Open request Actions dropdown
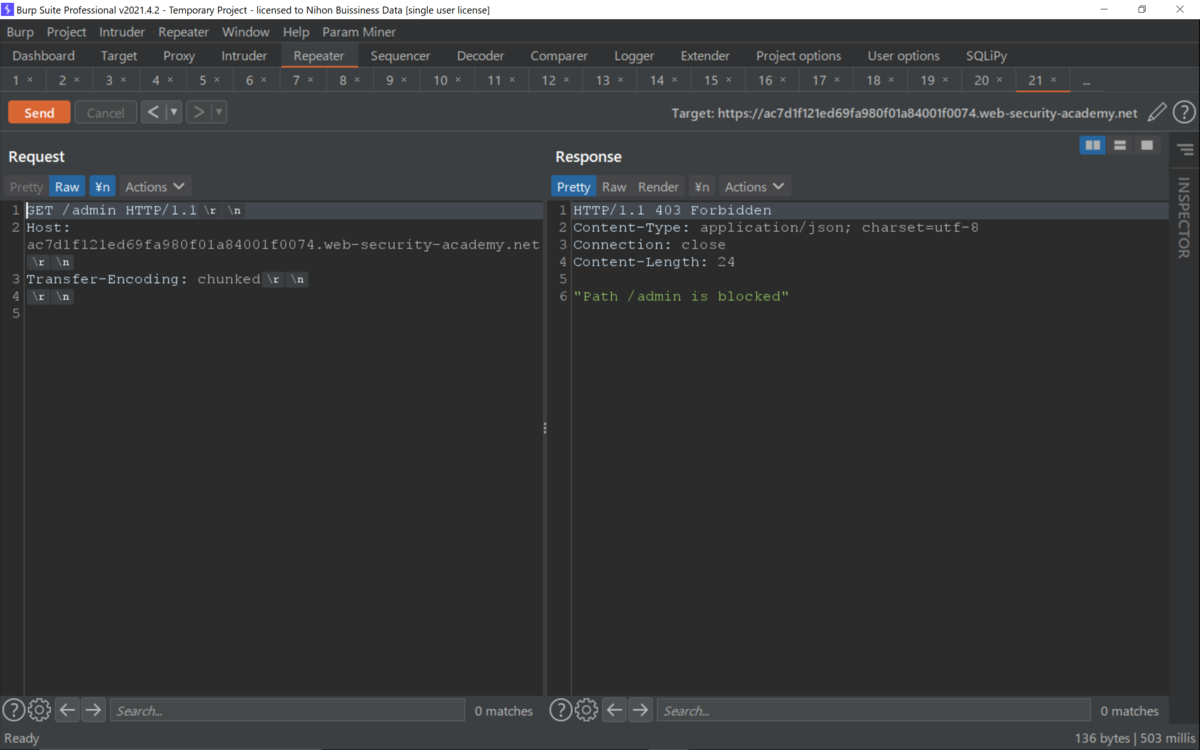 pos(155,186)
